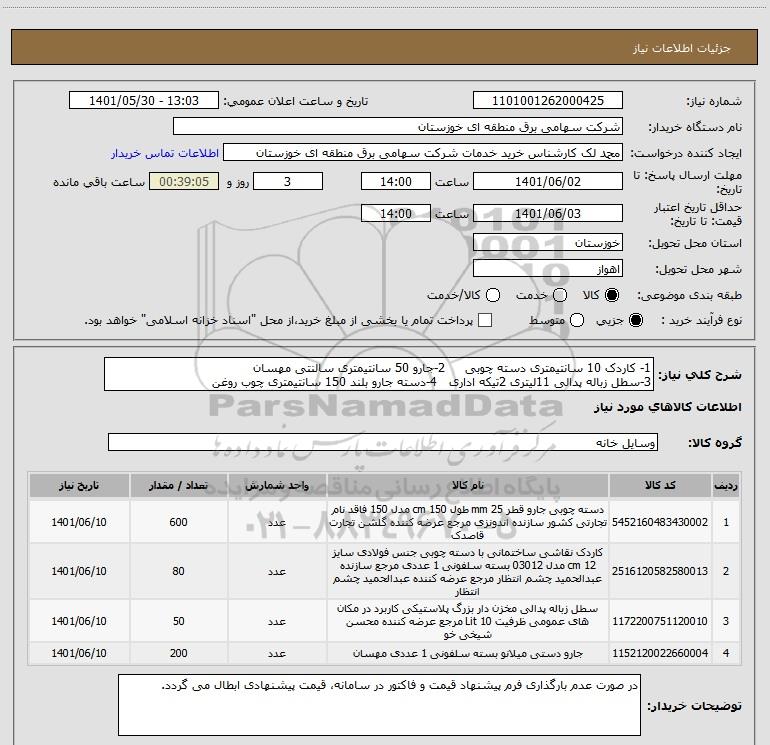Click the delivery city اهواز field
This screenshot has width=770, height=745.
pos(547,269)
